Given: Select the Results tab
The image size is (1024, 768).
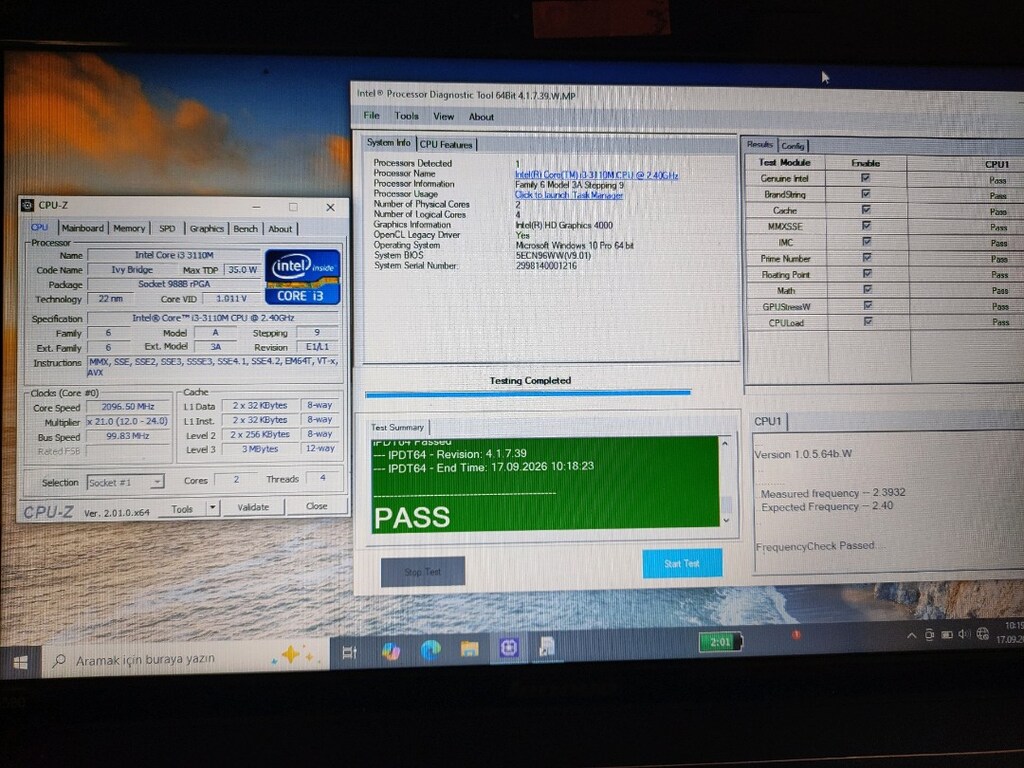Looking at the screenshot, I should (760, 144).
